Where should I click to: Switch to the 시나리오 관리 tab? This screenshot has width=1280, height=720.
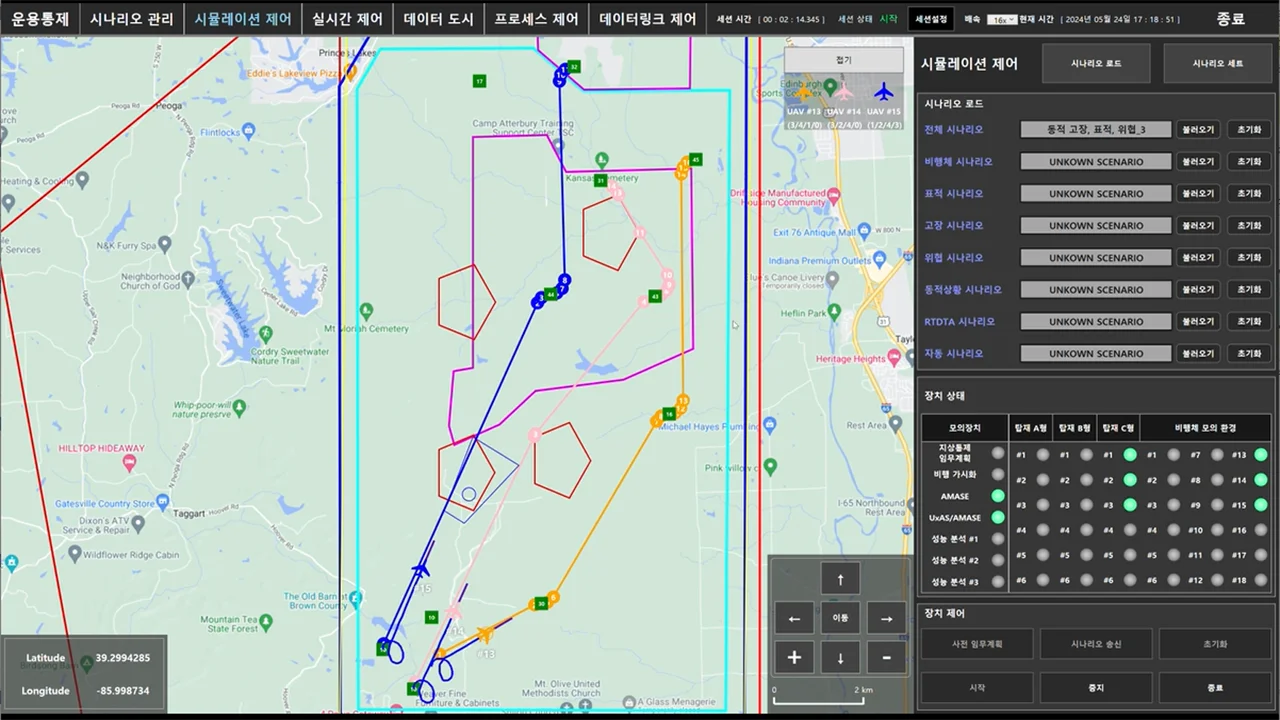click(131, 19)
